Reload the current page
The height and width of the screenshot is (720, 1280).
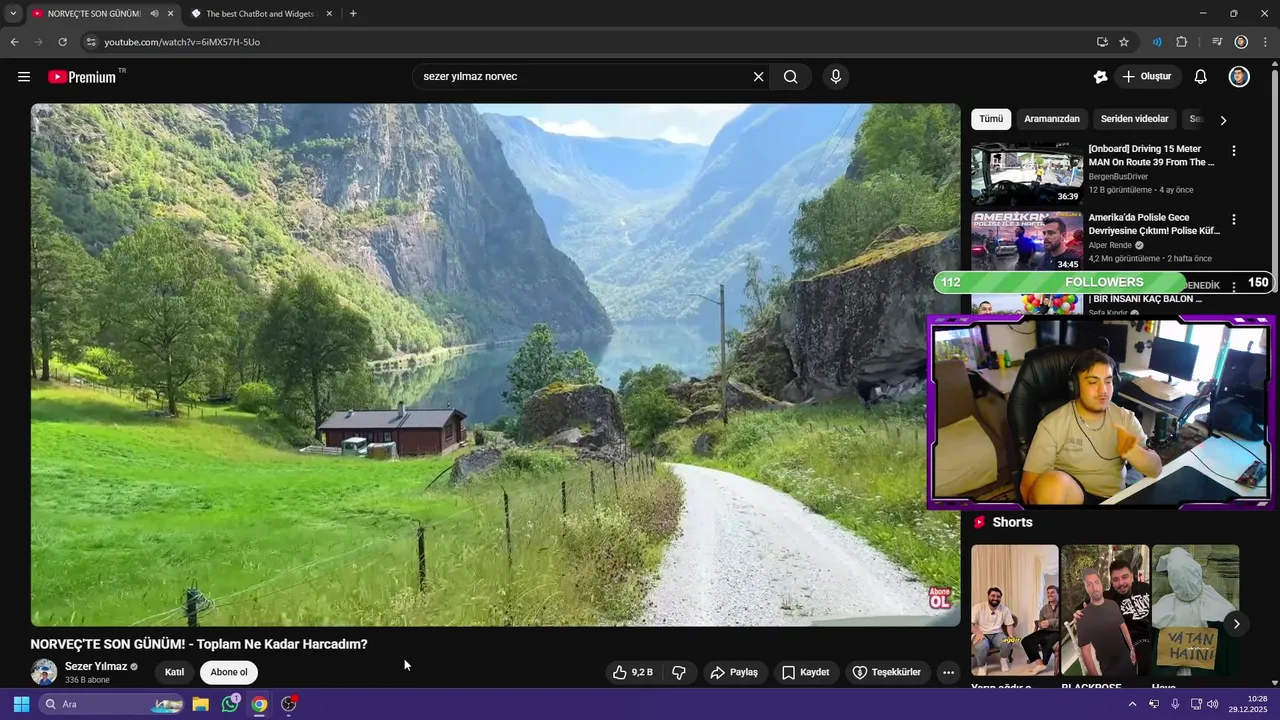coord(62,42)
